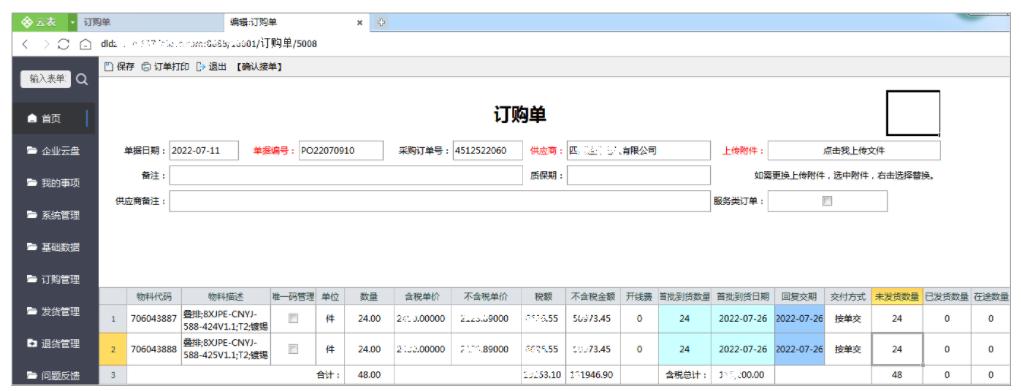Click the browser home icon

(85, 44)
